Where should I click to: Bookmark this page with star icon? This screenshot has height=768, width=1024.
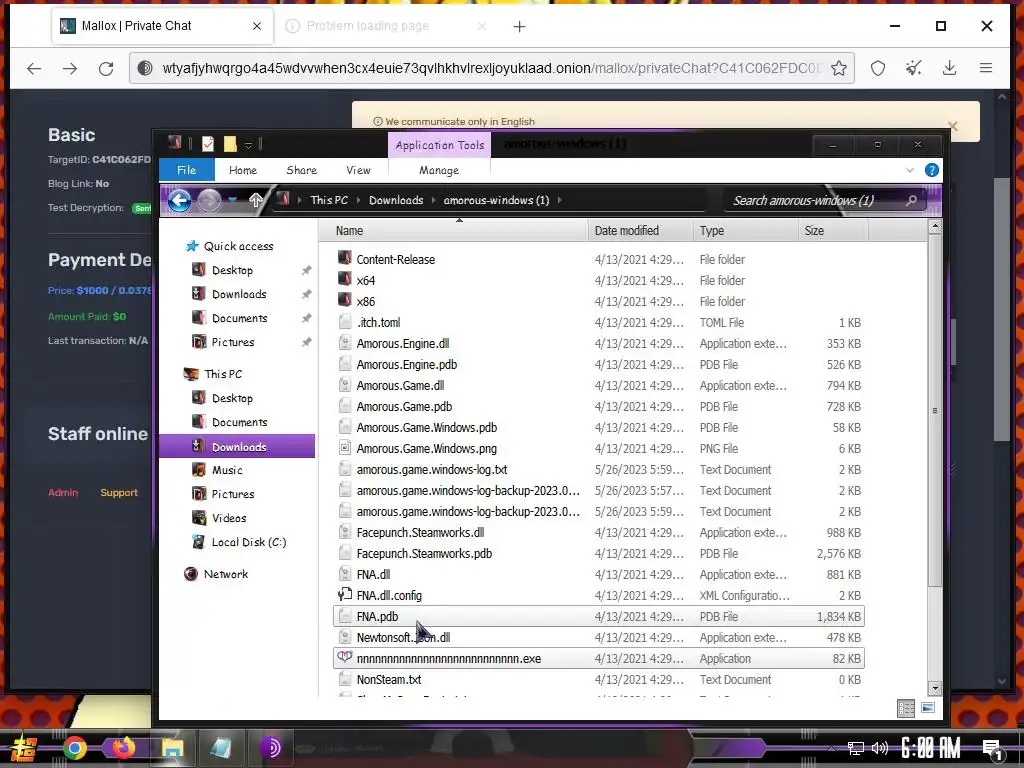point(839,68)
